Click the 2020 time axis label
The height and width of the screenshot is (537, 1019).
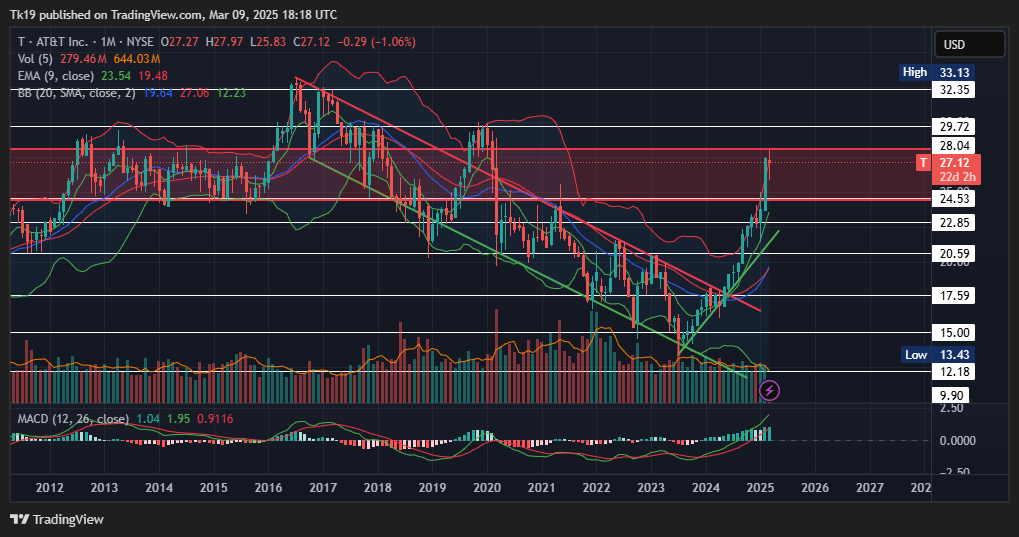coord(487,488)
